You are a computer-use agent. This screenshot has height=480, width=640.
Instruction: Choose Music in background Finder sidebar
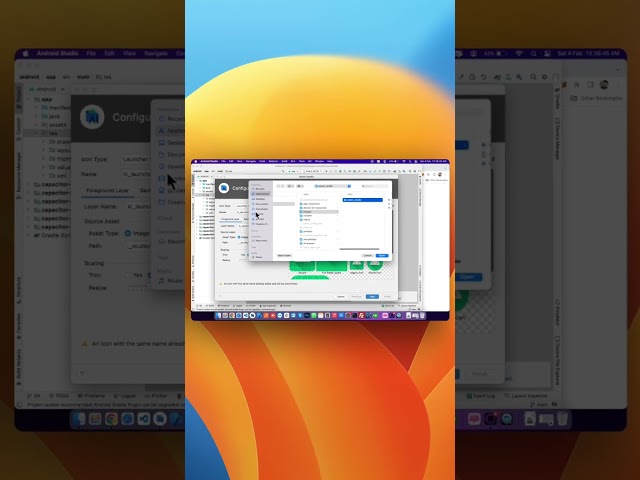click(171, 281)
